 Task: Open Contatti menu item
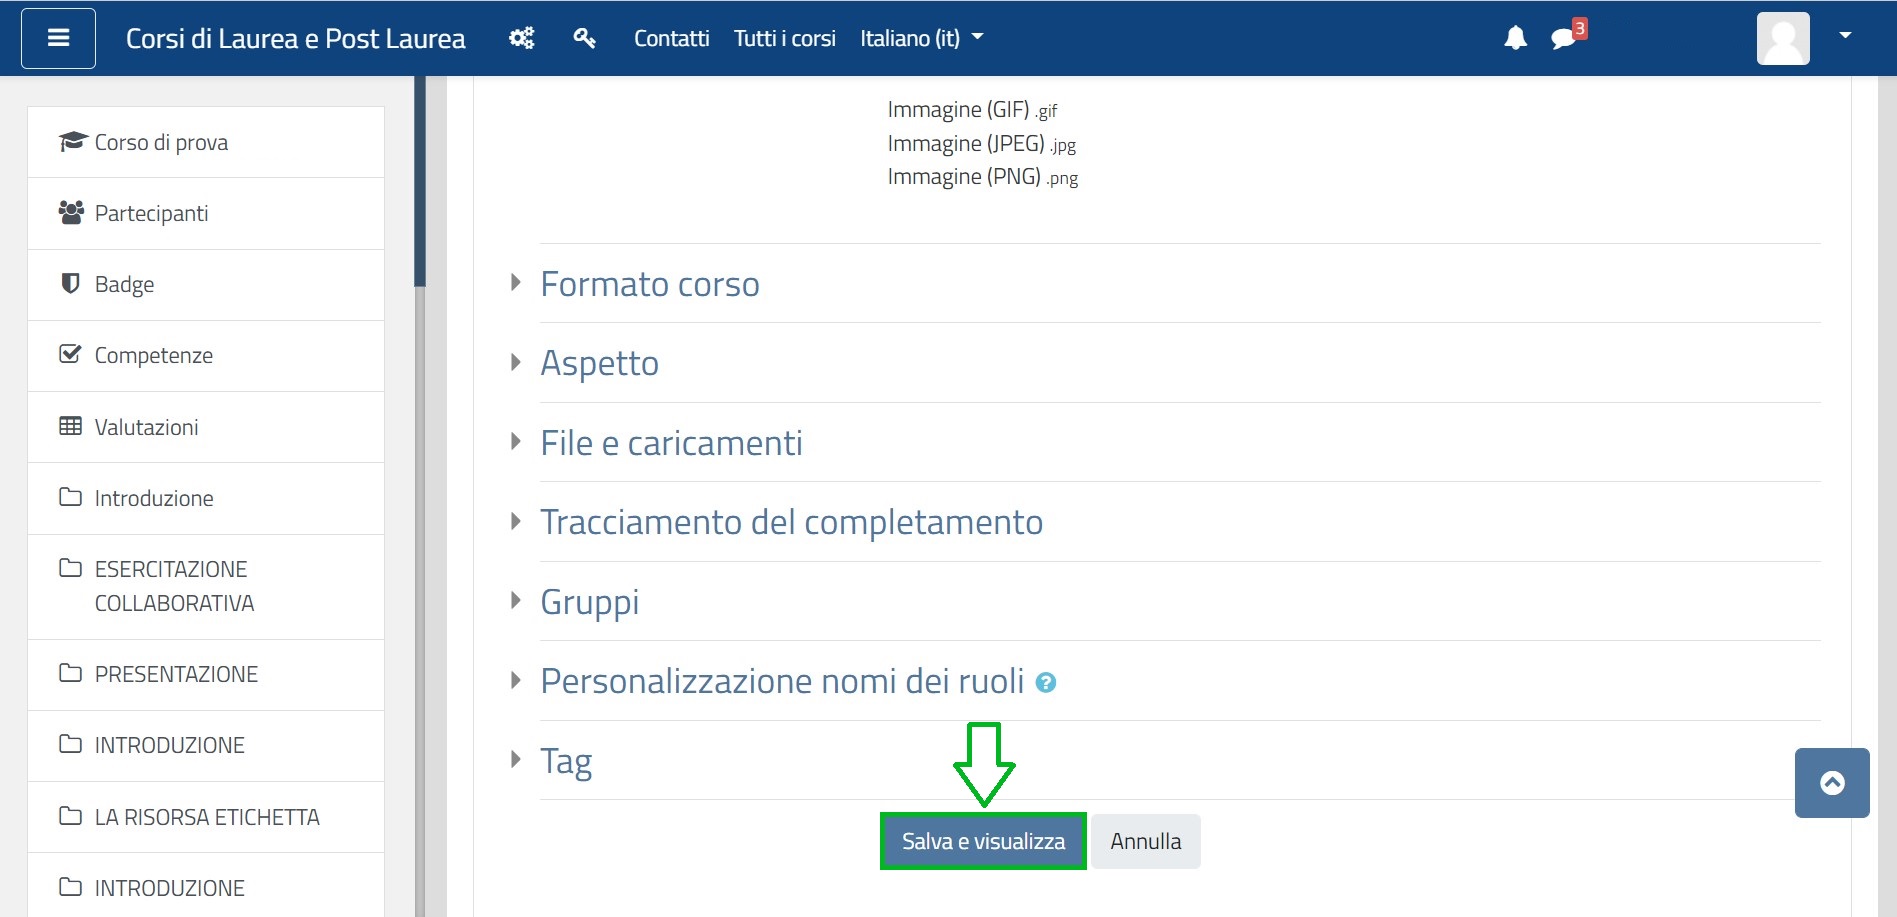[x=671, y=38]
